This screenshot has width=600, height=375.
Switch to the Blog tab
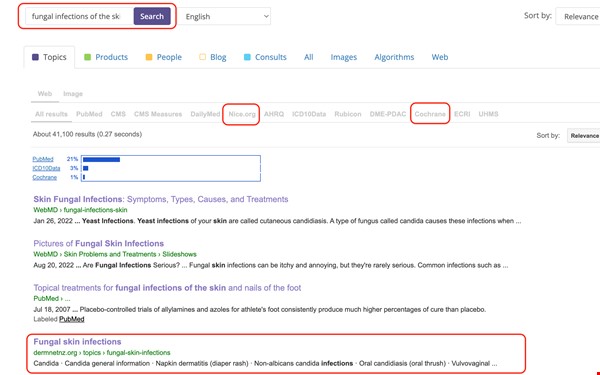[x=213, y=57]
